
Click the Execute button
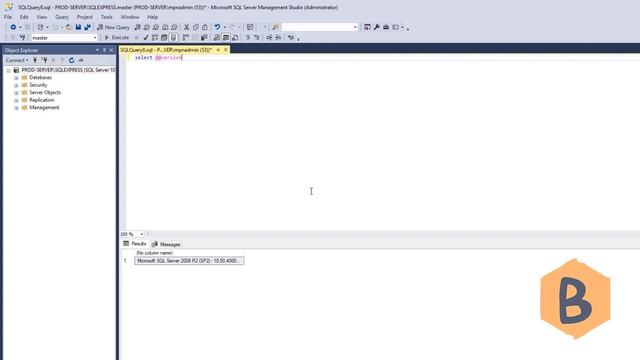pyautogui.click(x=117, y=38)
